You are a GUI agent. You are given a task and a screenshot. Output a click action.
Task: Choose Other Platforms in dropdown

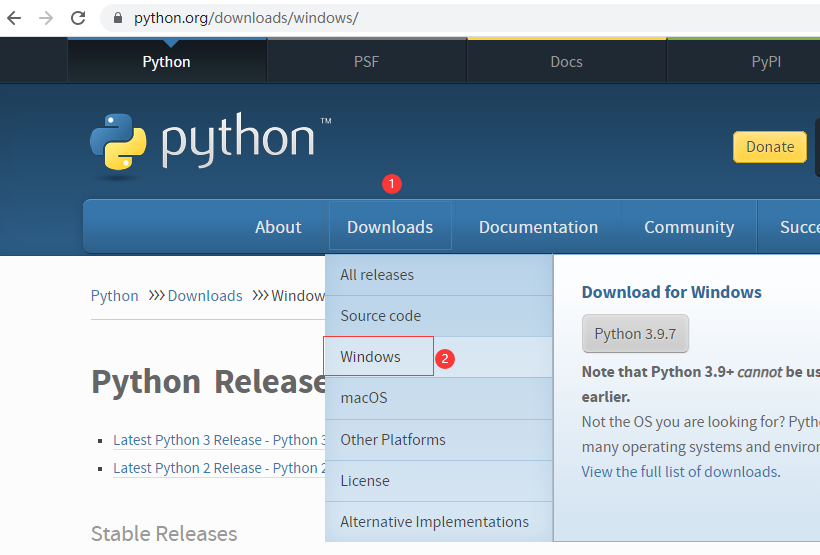click(x=439, y=440)
